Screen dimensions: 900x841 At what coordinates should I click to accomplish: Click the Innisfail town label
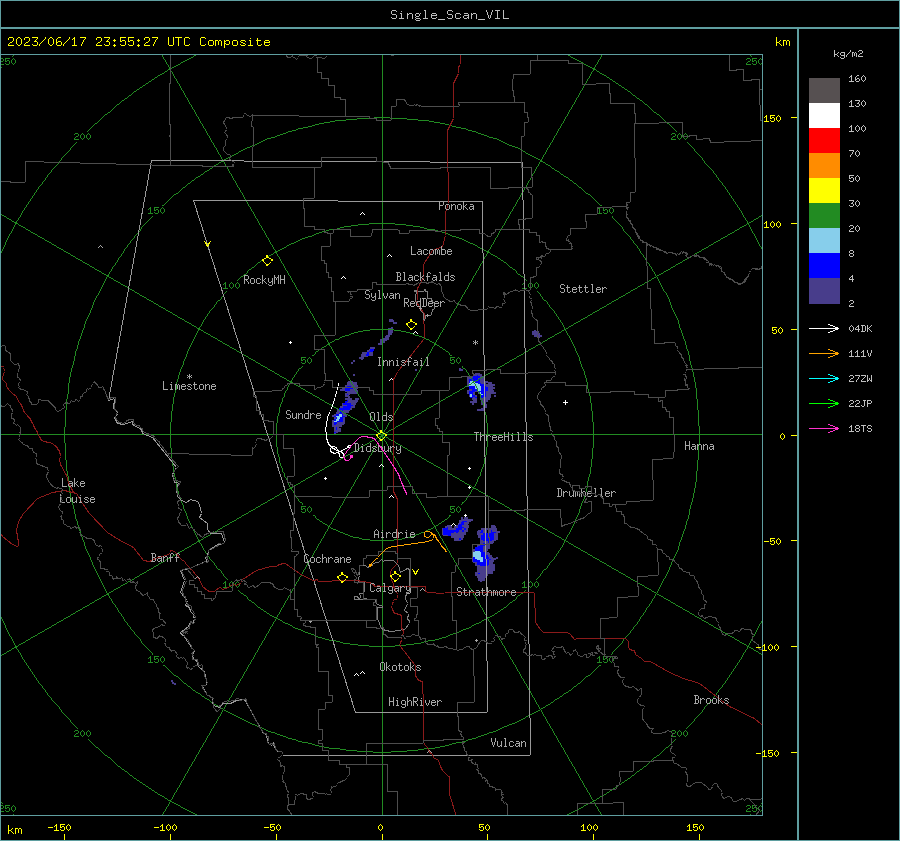pos(403,362)
